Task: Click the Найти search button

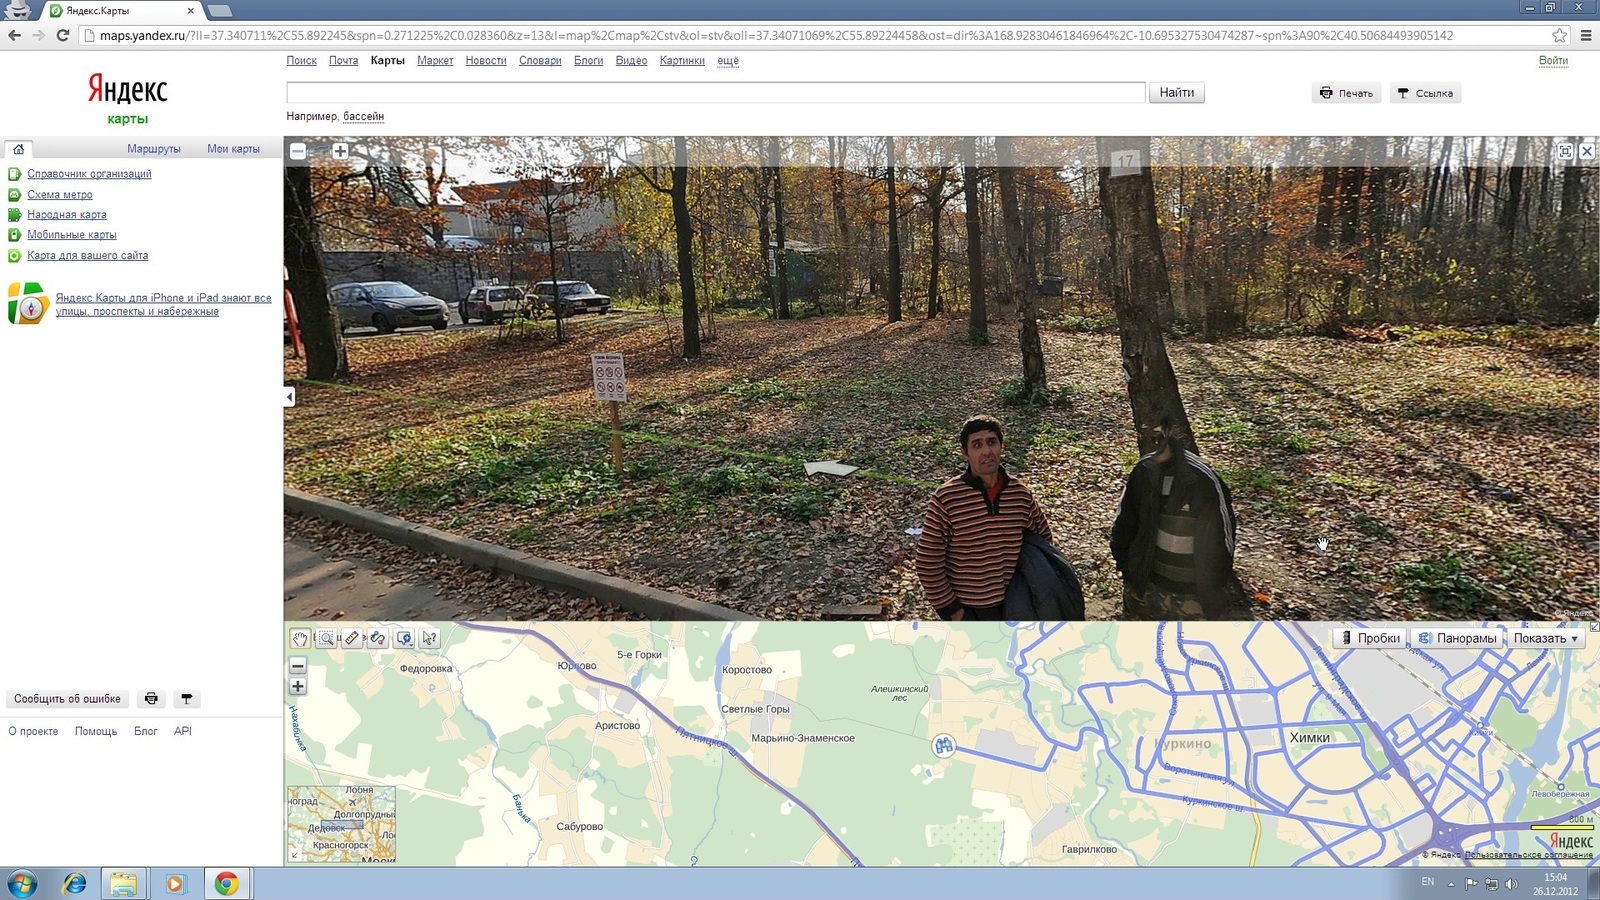Action: click(1177, 93)
